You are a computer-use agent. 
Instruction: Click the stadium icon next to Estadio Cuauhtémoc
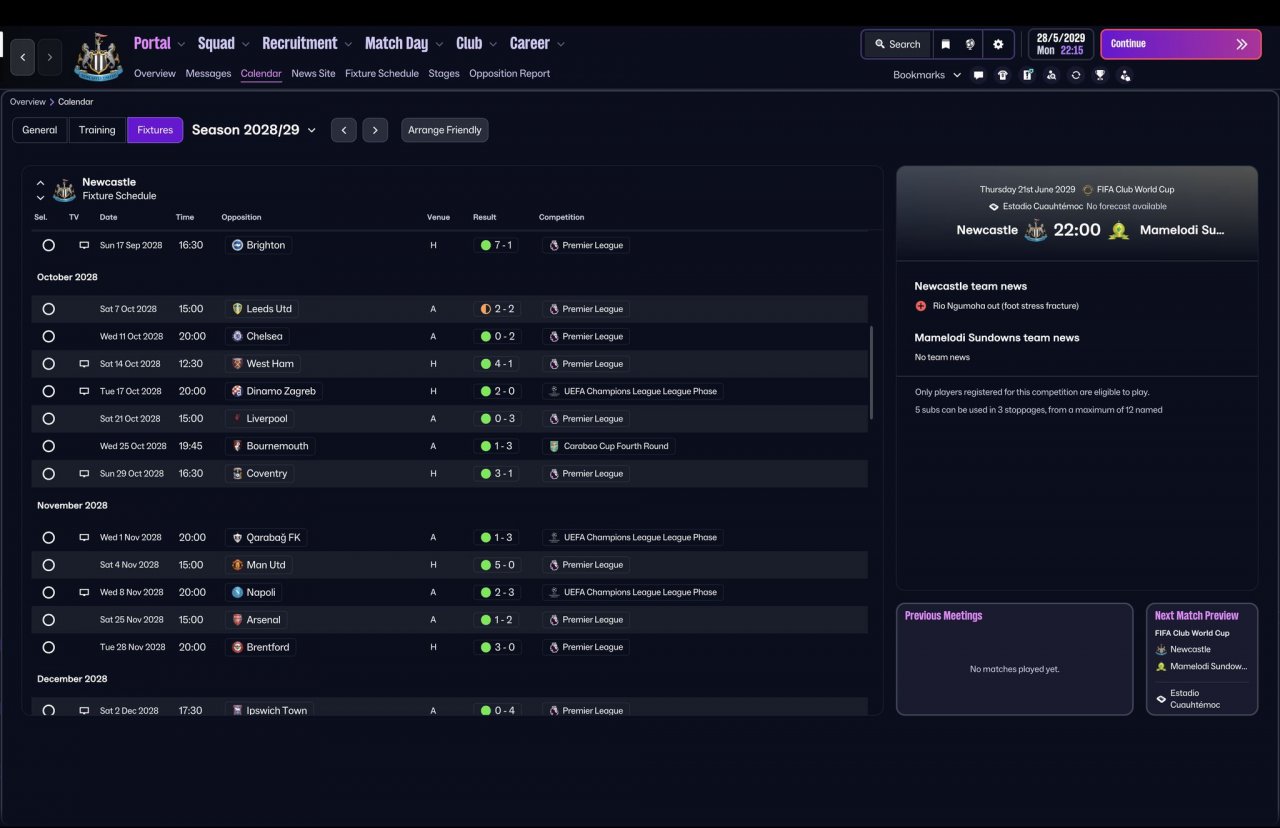coord(994,207)
